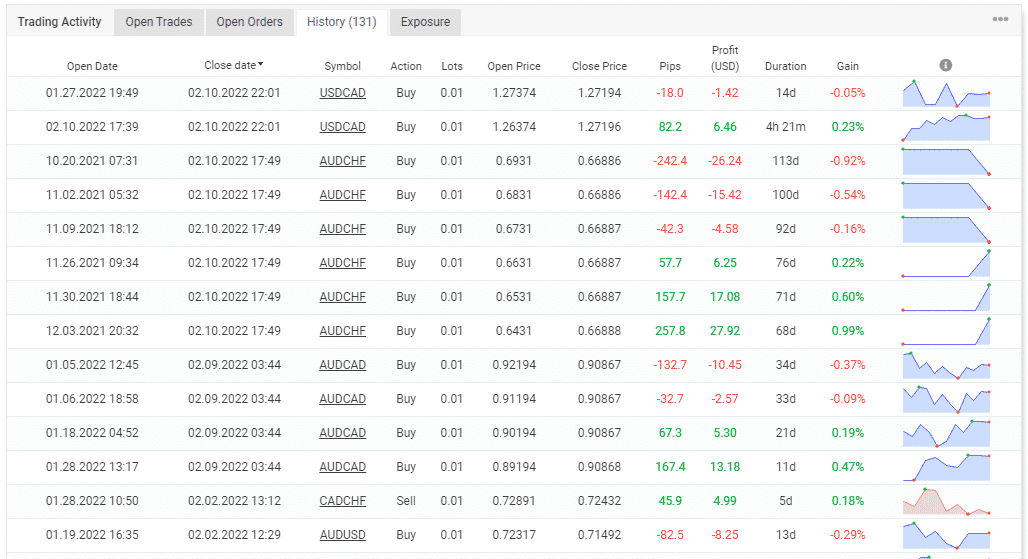Sort by Close date descending arrow
Viewport: 1028px width, 559px height.
click(260, 64)
